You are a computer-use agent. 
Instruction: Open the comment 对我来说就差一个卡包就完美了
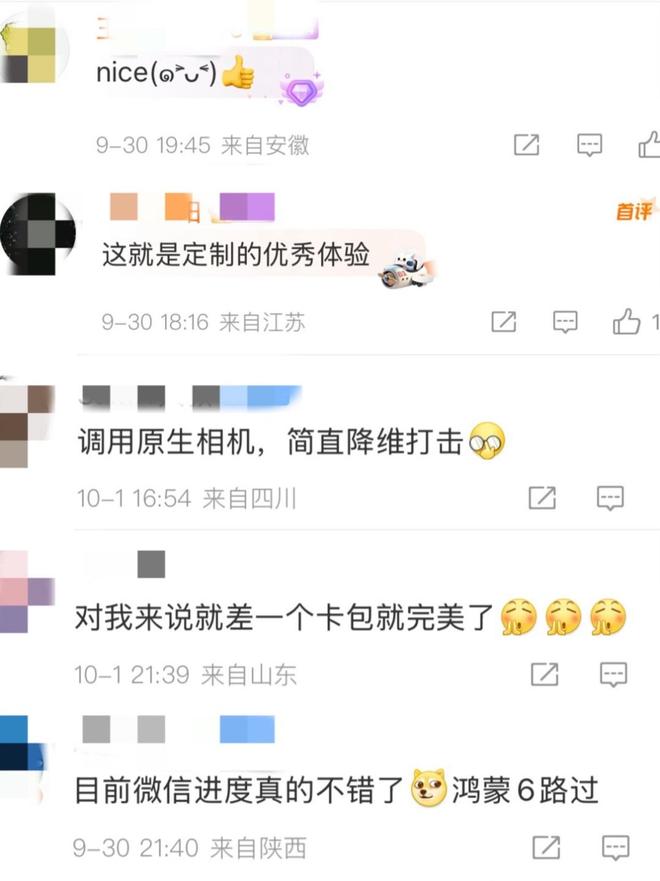[x=284, y=617]
